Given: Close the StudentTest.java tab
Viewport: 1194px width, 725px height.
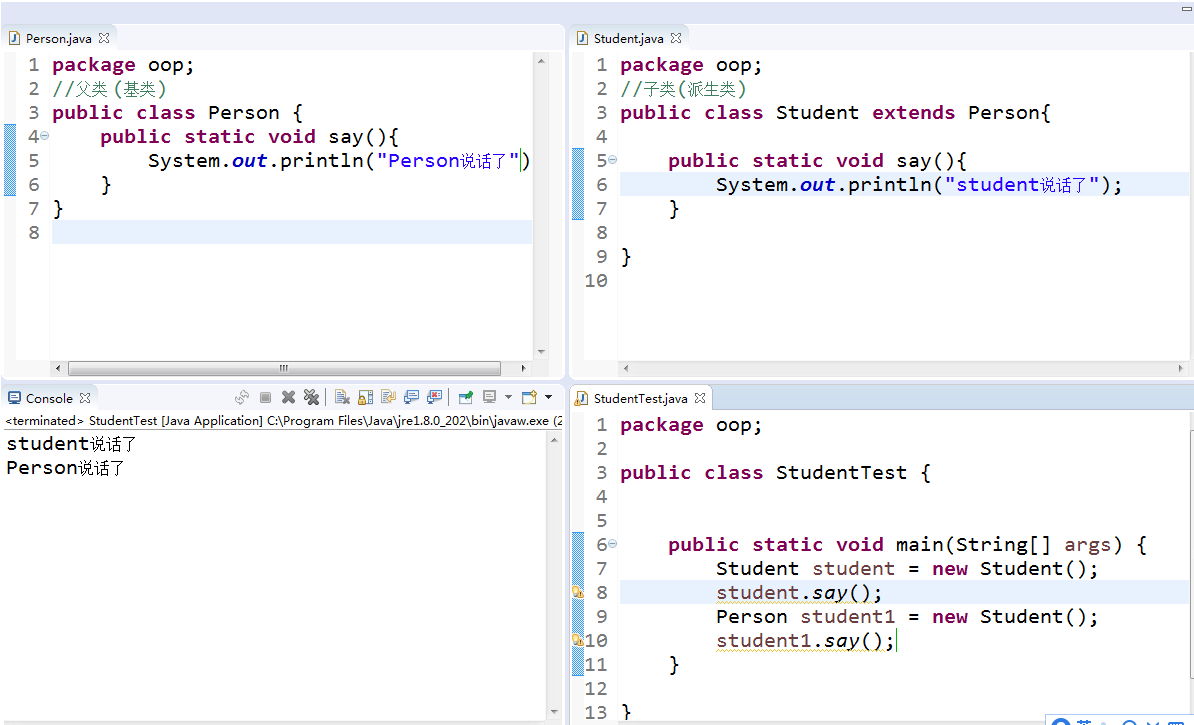Looking at the screenshot, I should coord(700,398).
